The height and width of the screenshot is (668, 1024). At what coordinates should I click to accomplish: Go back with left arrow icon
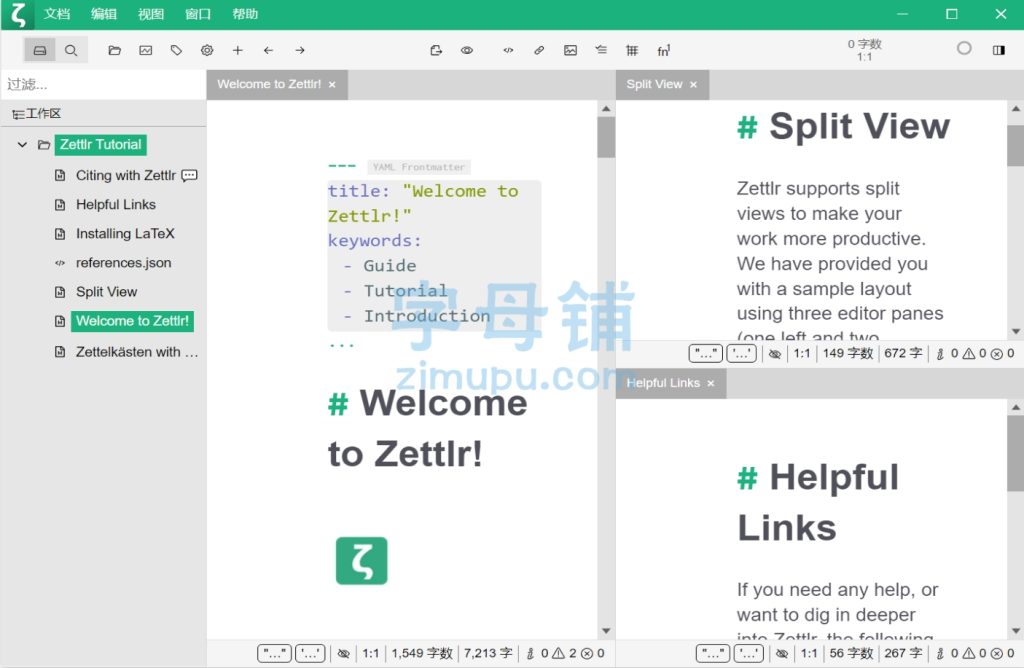(x=268, y=50)
